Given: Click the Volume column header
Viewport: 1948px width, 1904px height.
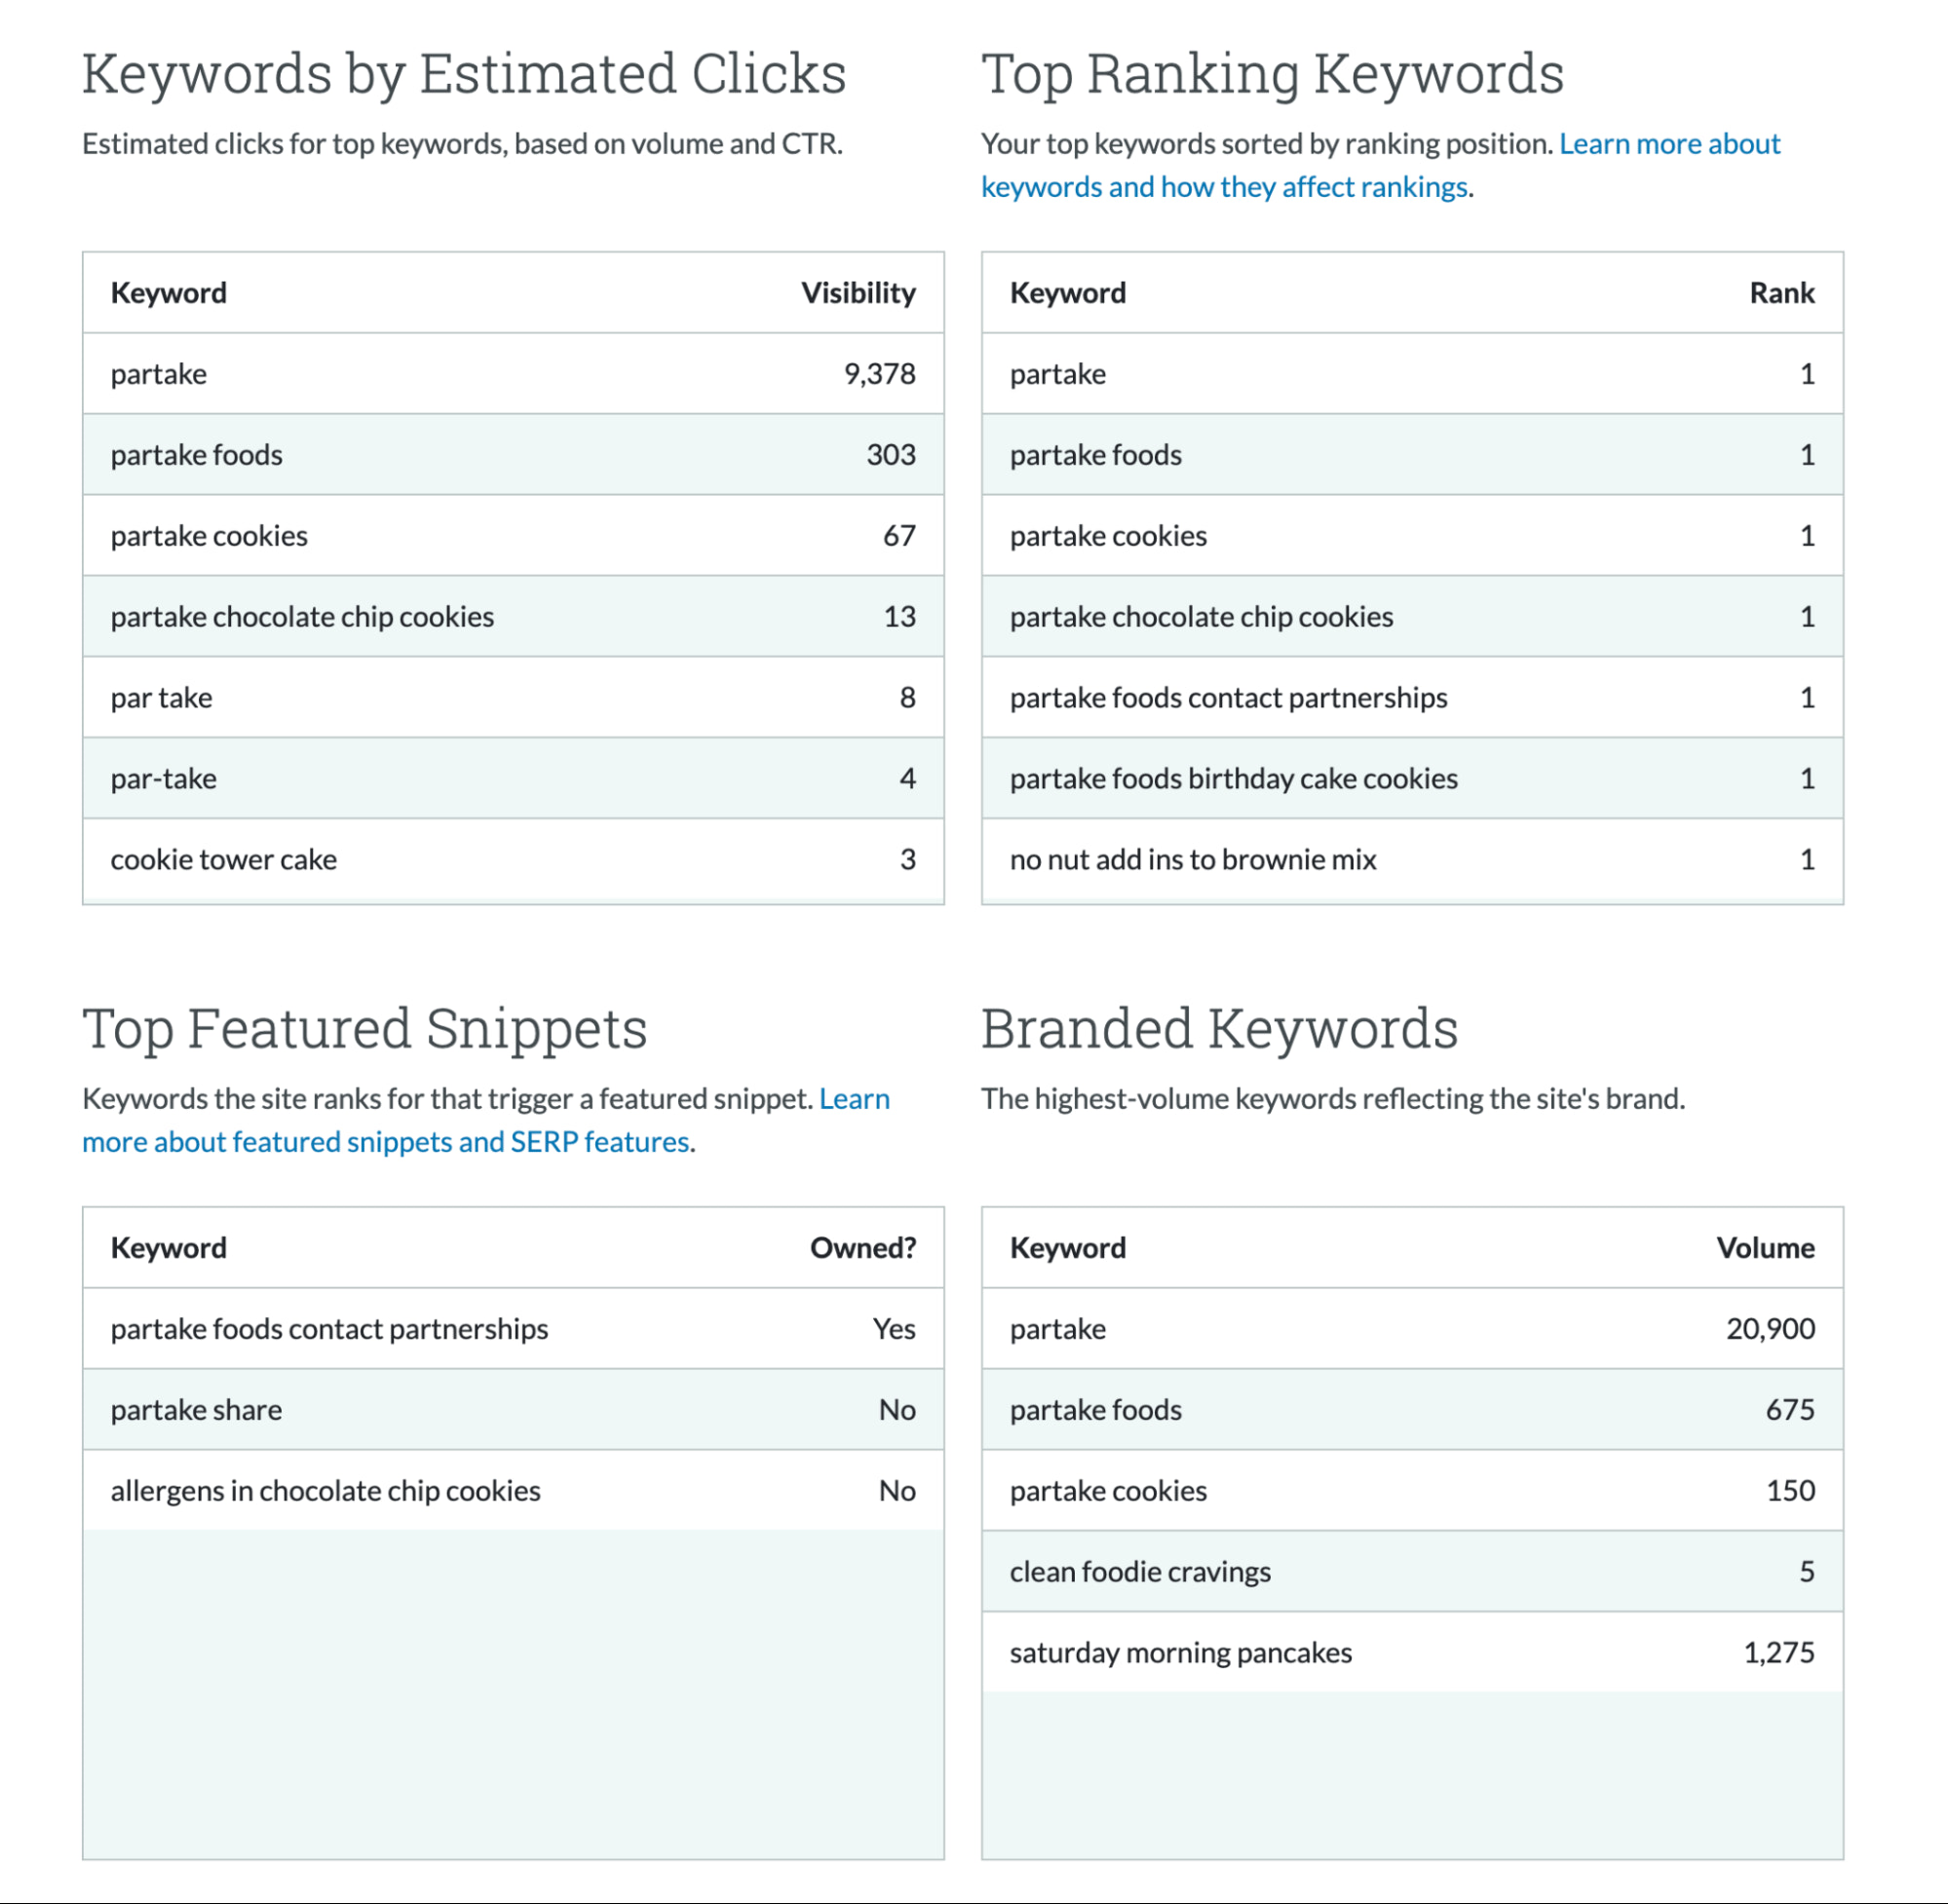Looking at the screenshot, I should [1765, 1248].
